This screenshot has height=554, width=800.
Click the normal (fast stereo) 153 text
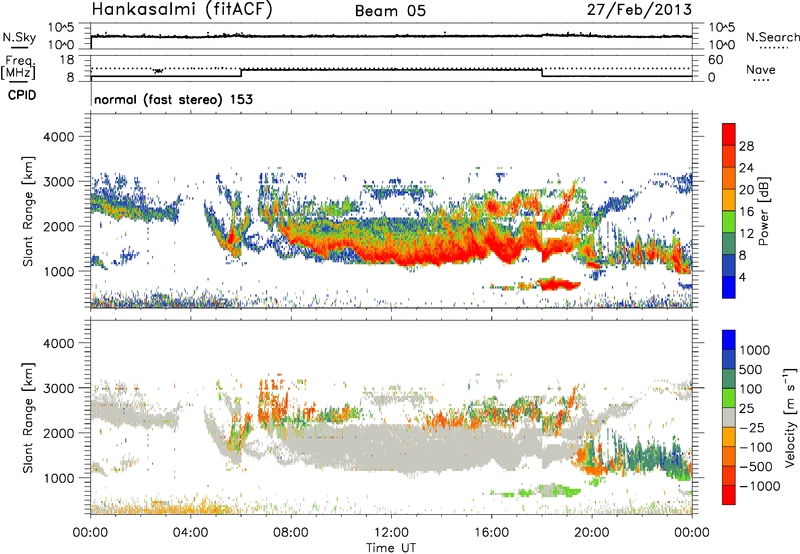click(173, 99)
